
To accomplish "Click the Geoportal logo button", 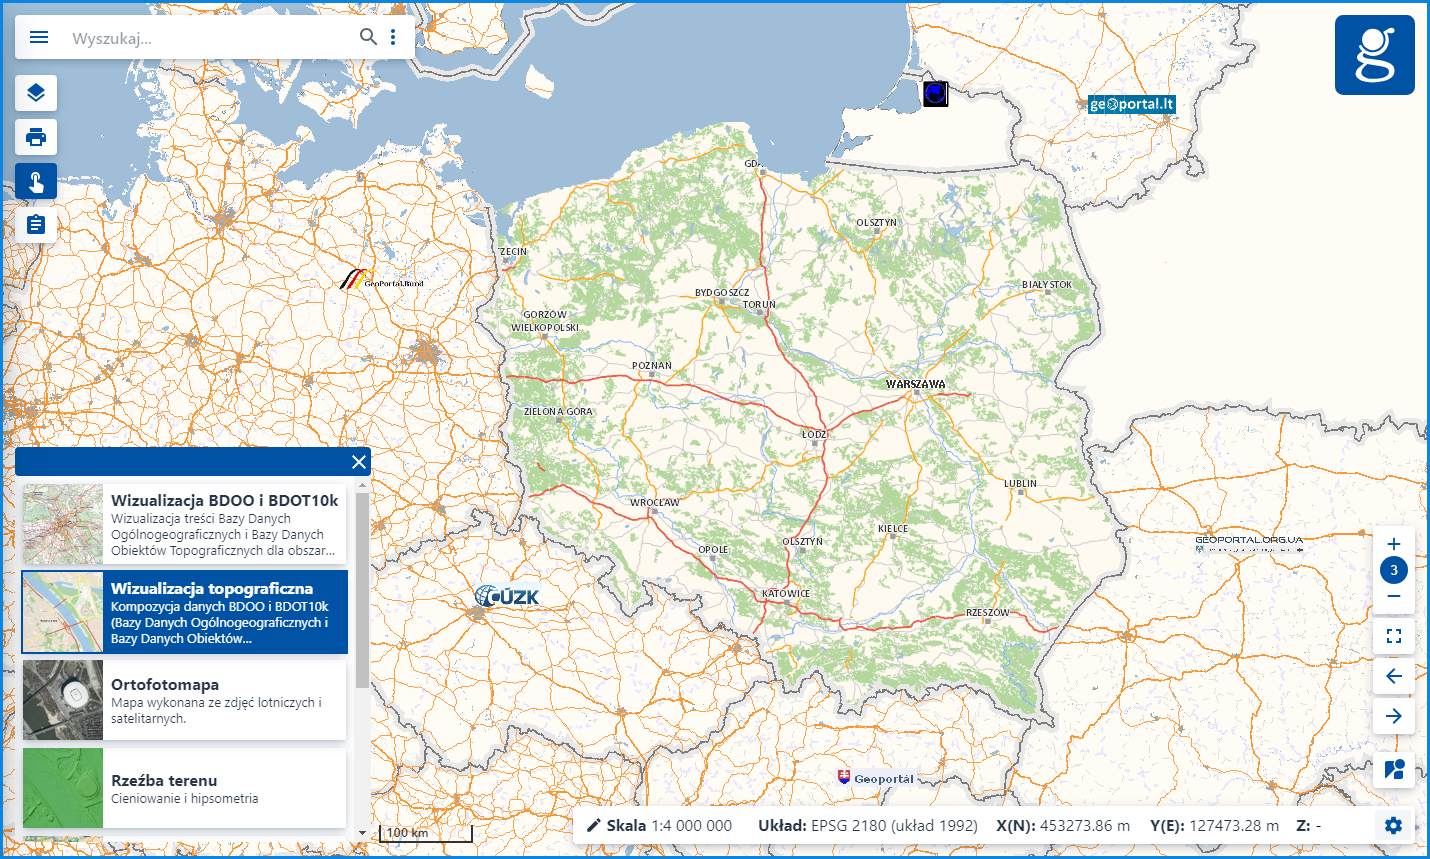I will (1374, 55).
